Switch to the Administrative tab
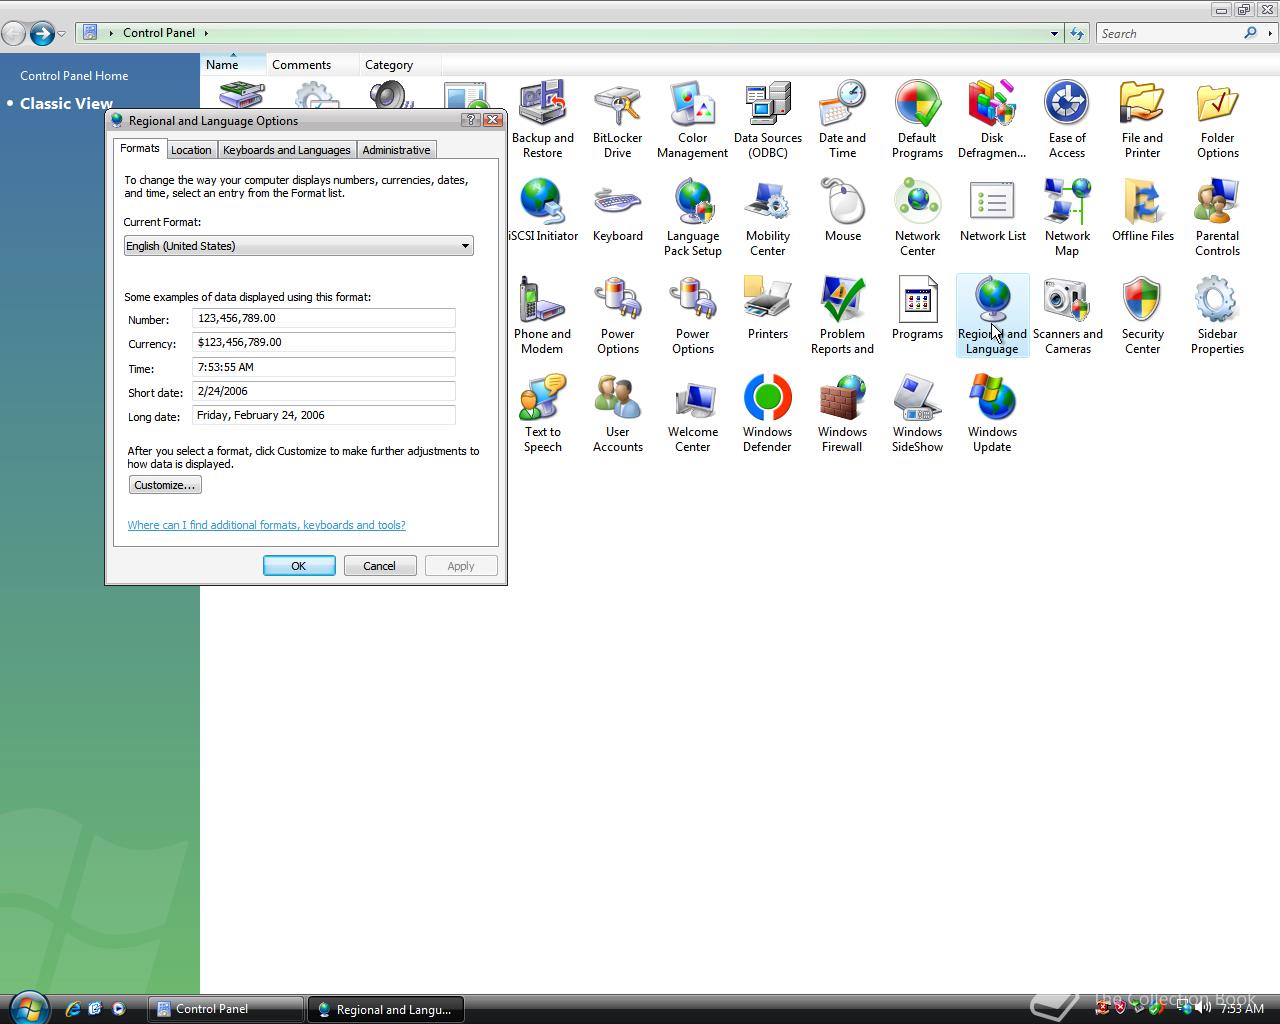 pos(396,150)
